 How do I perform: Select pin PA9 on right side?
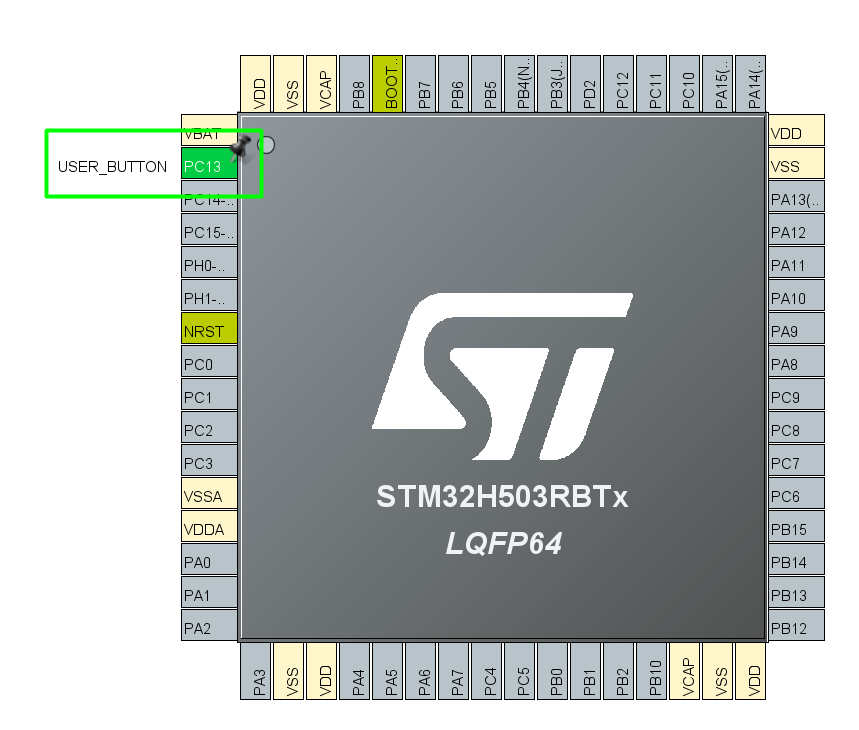(x=796, y=331)
